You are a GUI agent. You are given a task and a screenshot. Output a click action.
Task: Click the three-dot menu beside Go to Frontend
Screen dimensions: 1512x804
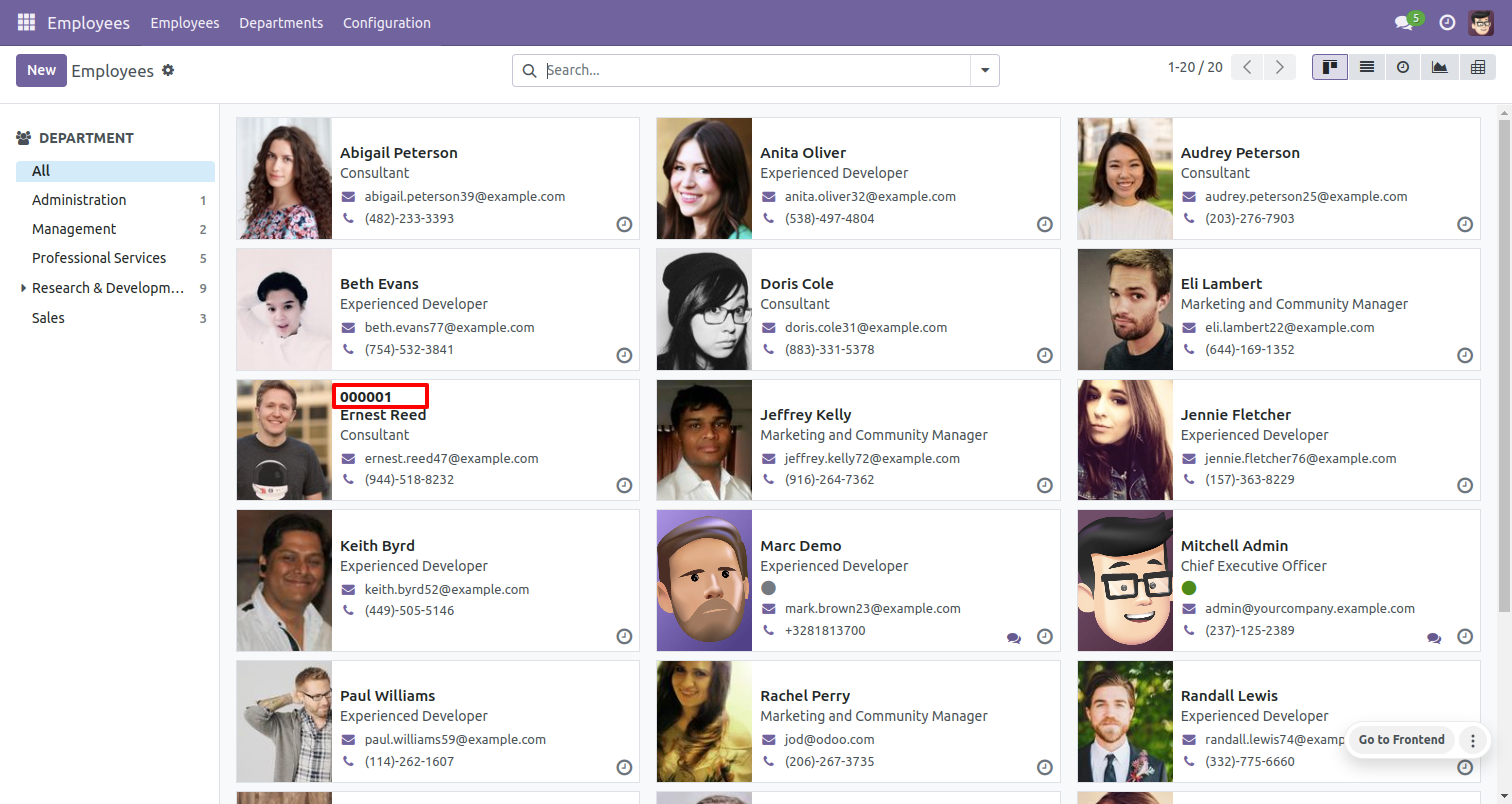[x=1472, y=740]
